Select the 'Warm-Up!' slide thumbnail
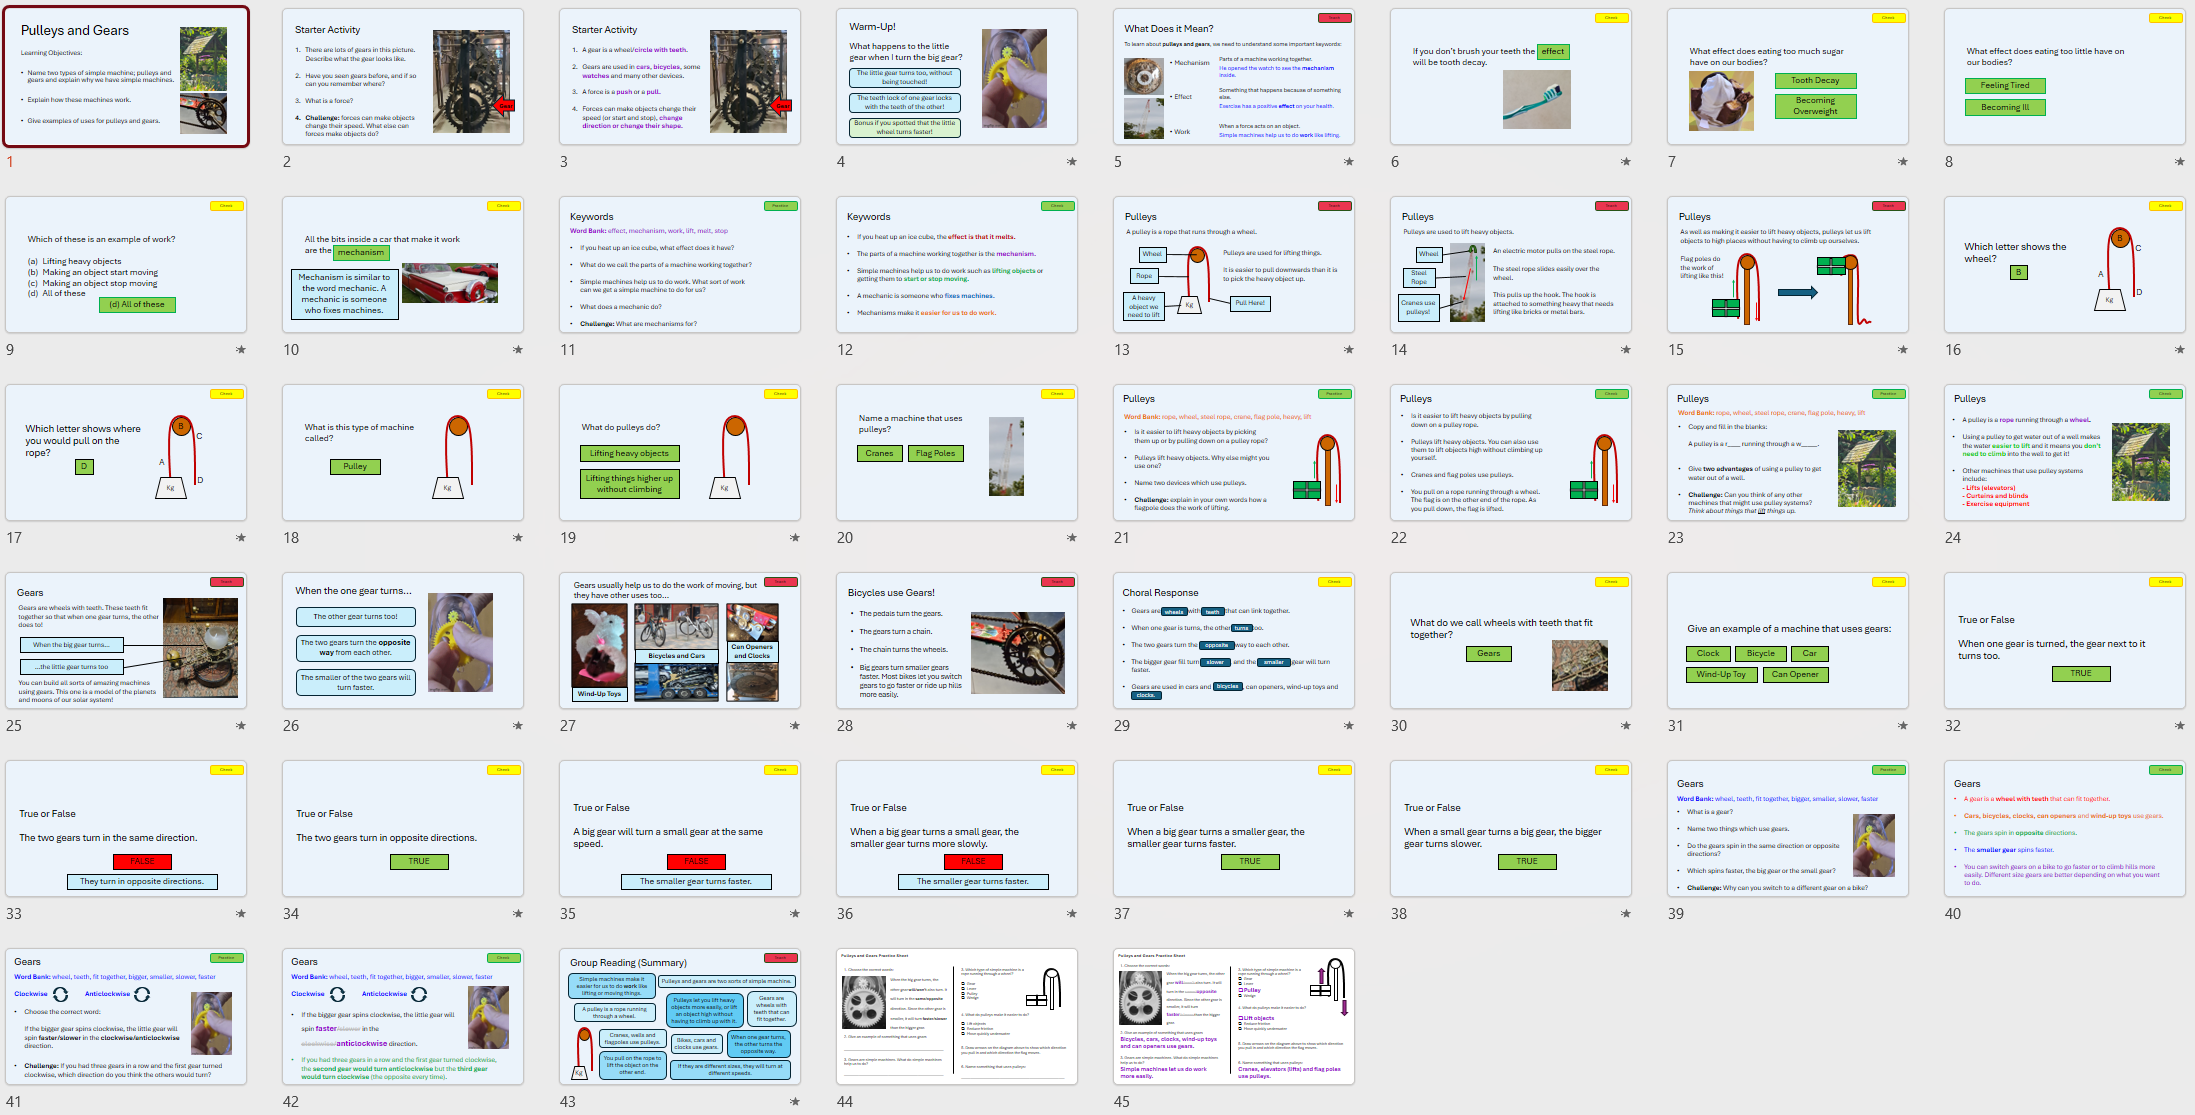This screenshot has height=1115, width=2195. pos(956,77)
